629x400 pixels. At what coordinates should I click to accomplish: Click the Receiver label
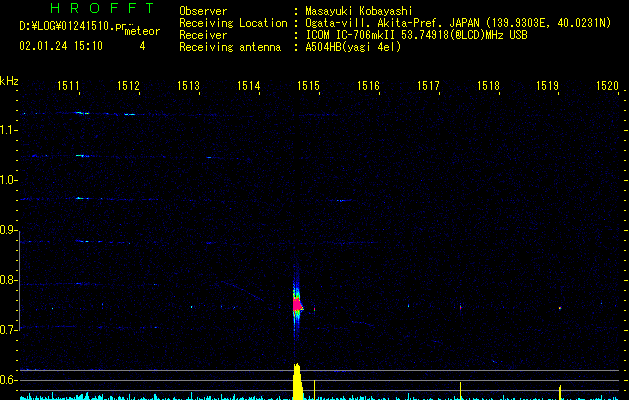click(203, 35)
